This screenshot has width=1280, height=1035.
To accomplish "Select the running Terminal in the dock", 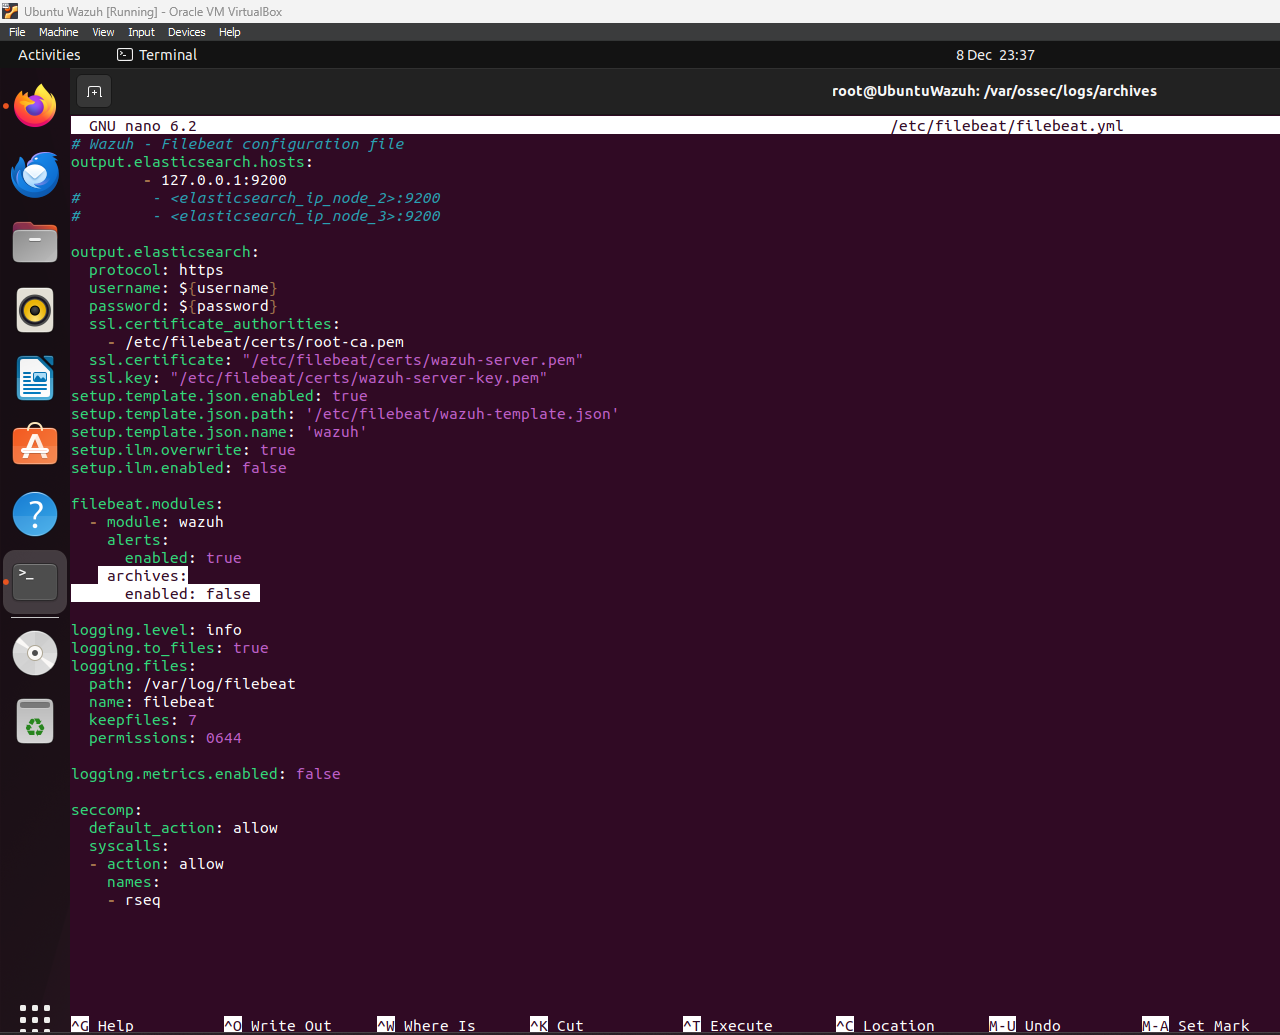I will pos(35,581).
